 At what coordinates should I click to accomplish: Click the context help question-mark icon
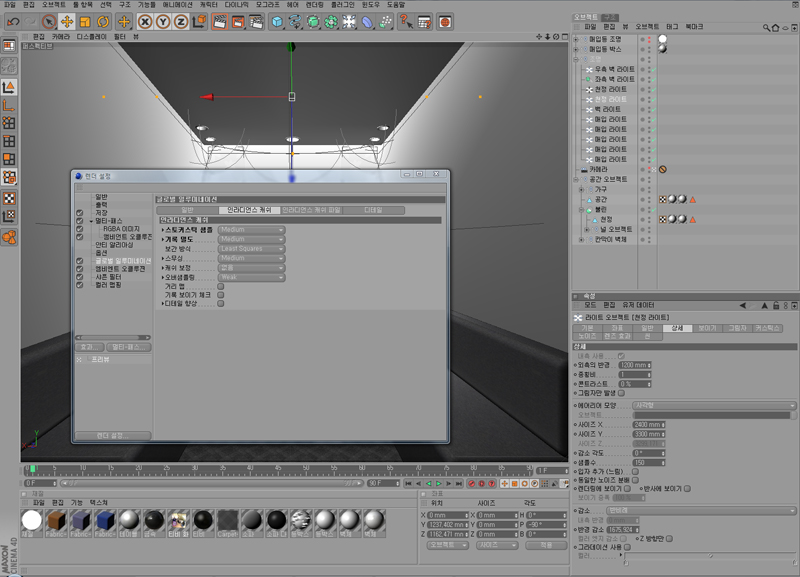pyautogui.click(x=406, y=21)
